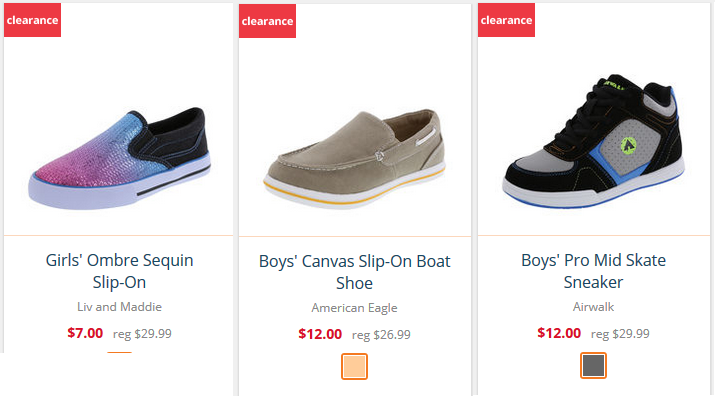Click the $7.00 sale price

[85, 333]
